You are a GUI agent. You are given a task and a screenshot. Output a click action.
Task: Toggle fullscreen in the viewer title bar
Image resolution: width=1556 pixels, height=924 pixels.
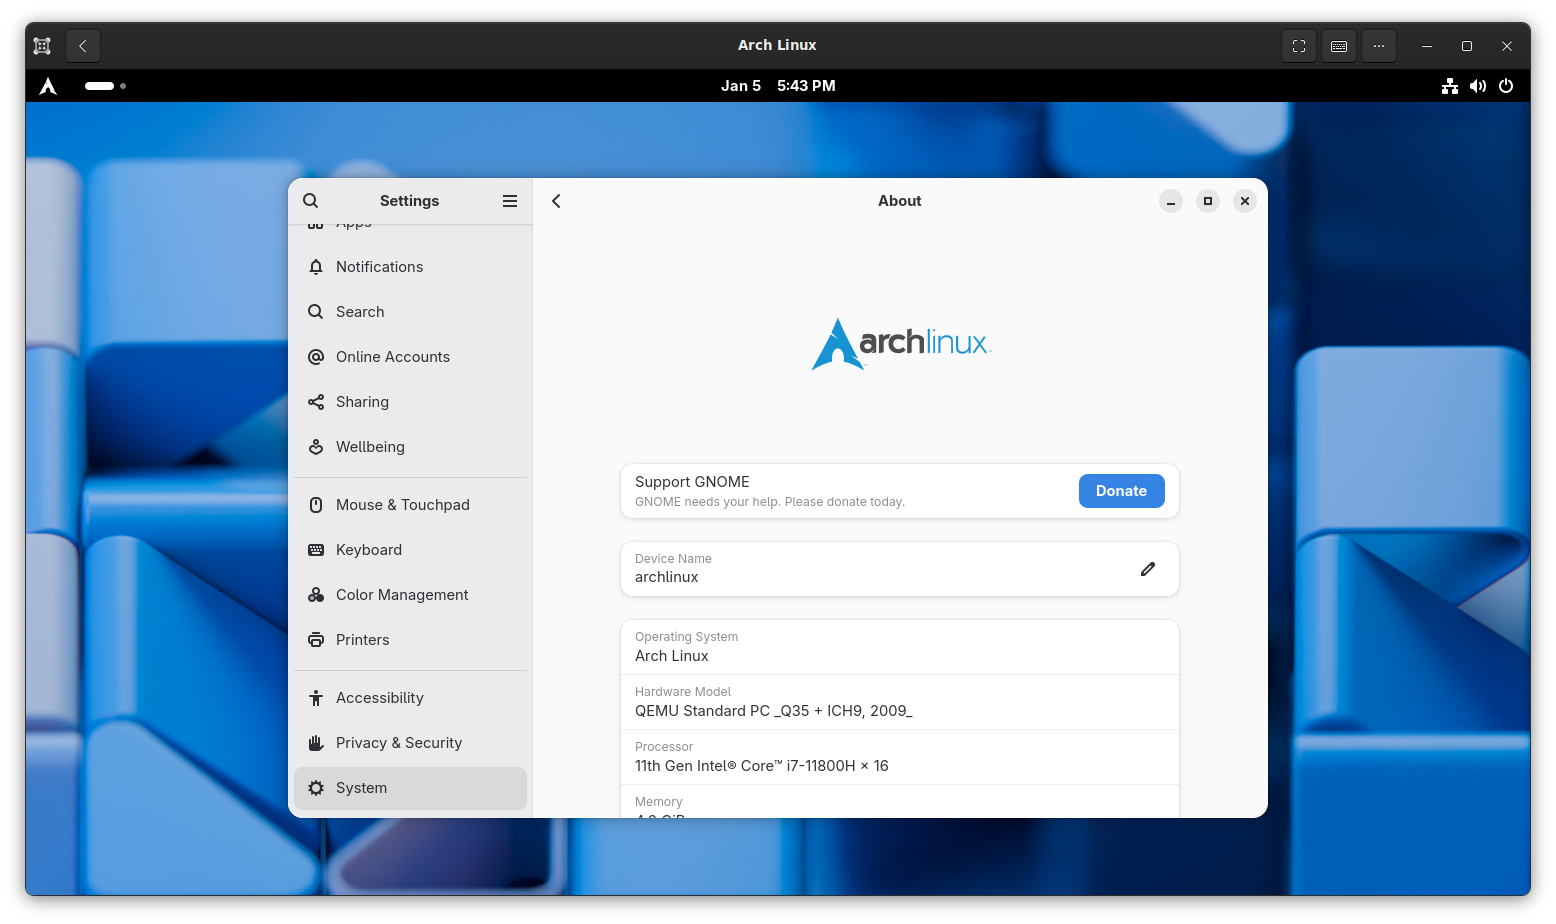click(x=1299, y=46)
